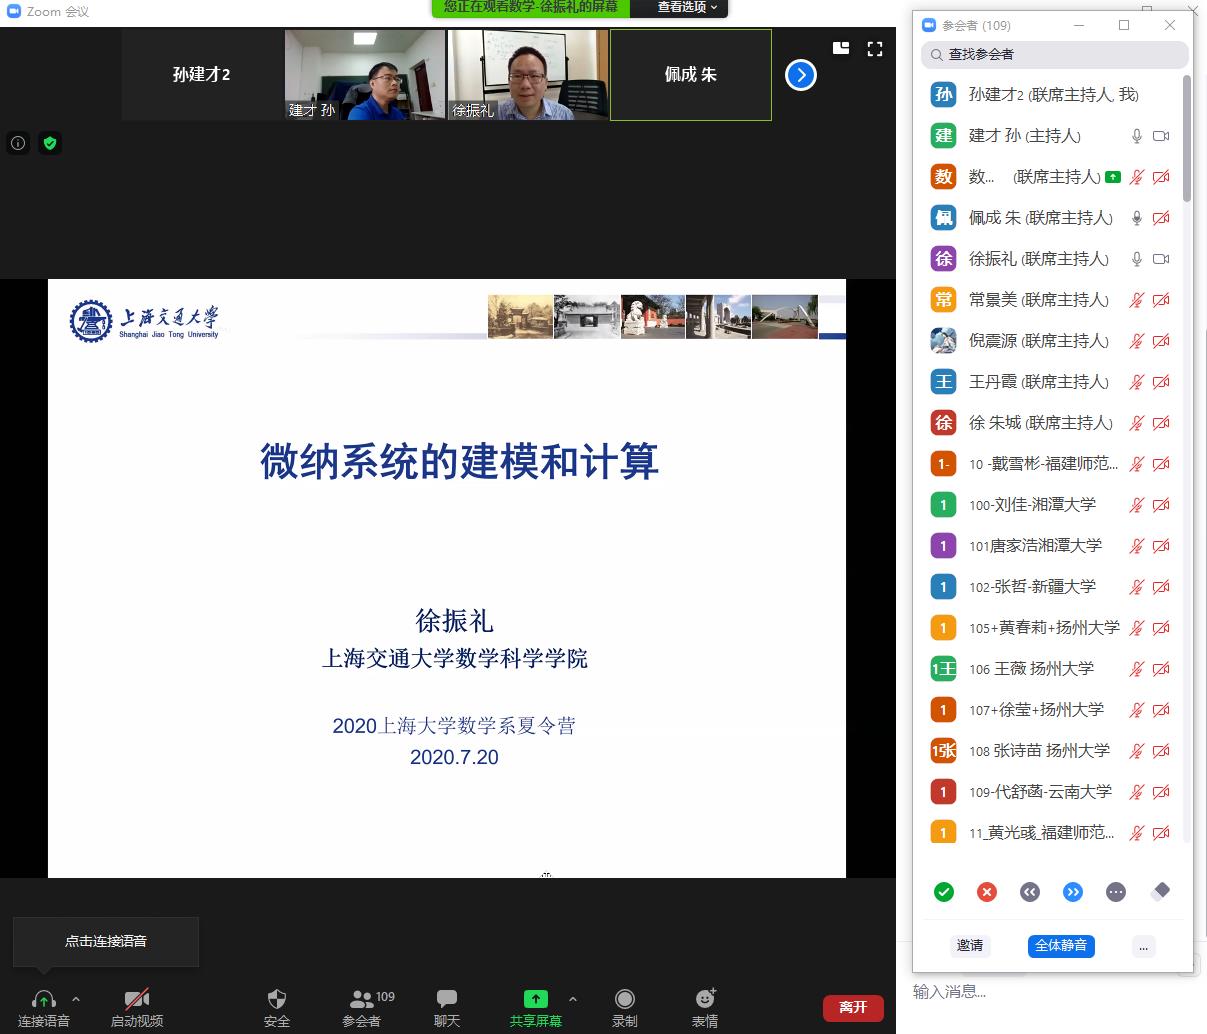Switch video layout view icon
The image size is (1207, 1034).
click(x=841, y=48)
